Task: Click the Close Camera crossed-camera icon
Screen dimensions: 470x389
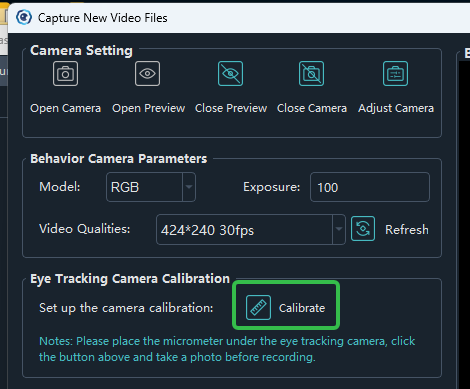Action: click(311, 74)
